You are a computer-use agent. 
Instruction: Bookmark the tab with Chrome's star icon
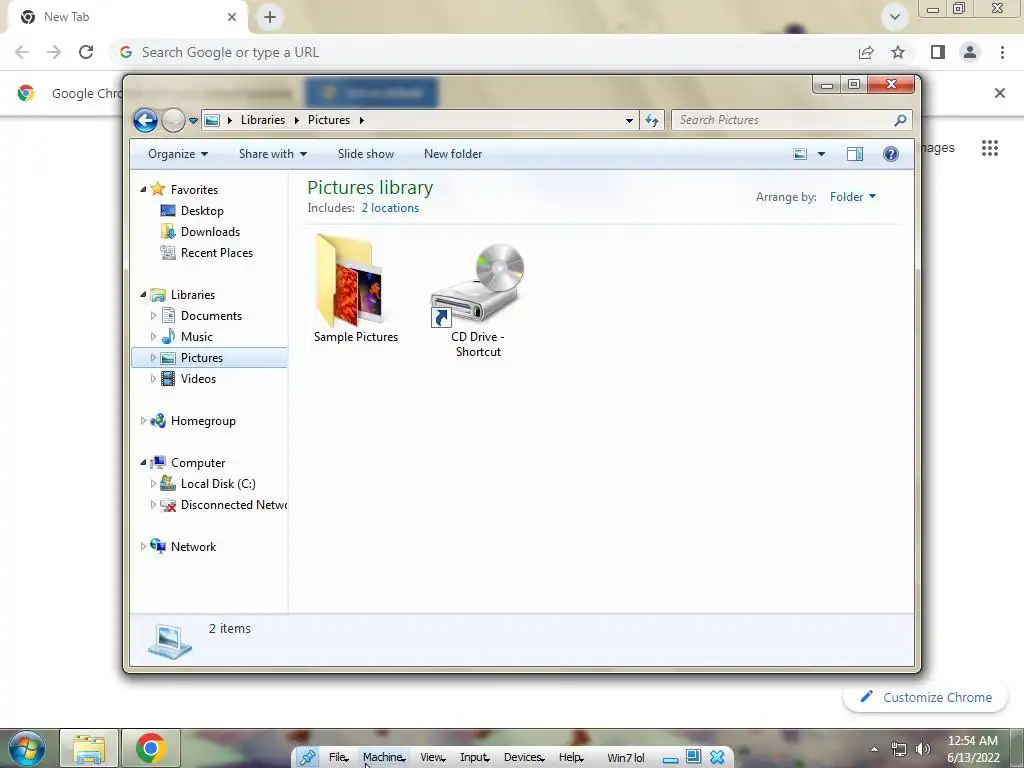coord(899,52)
